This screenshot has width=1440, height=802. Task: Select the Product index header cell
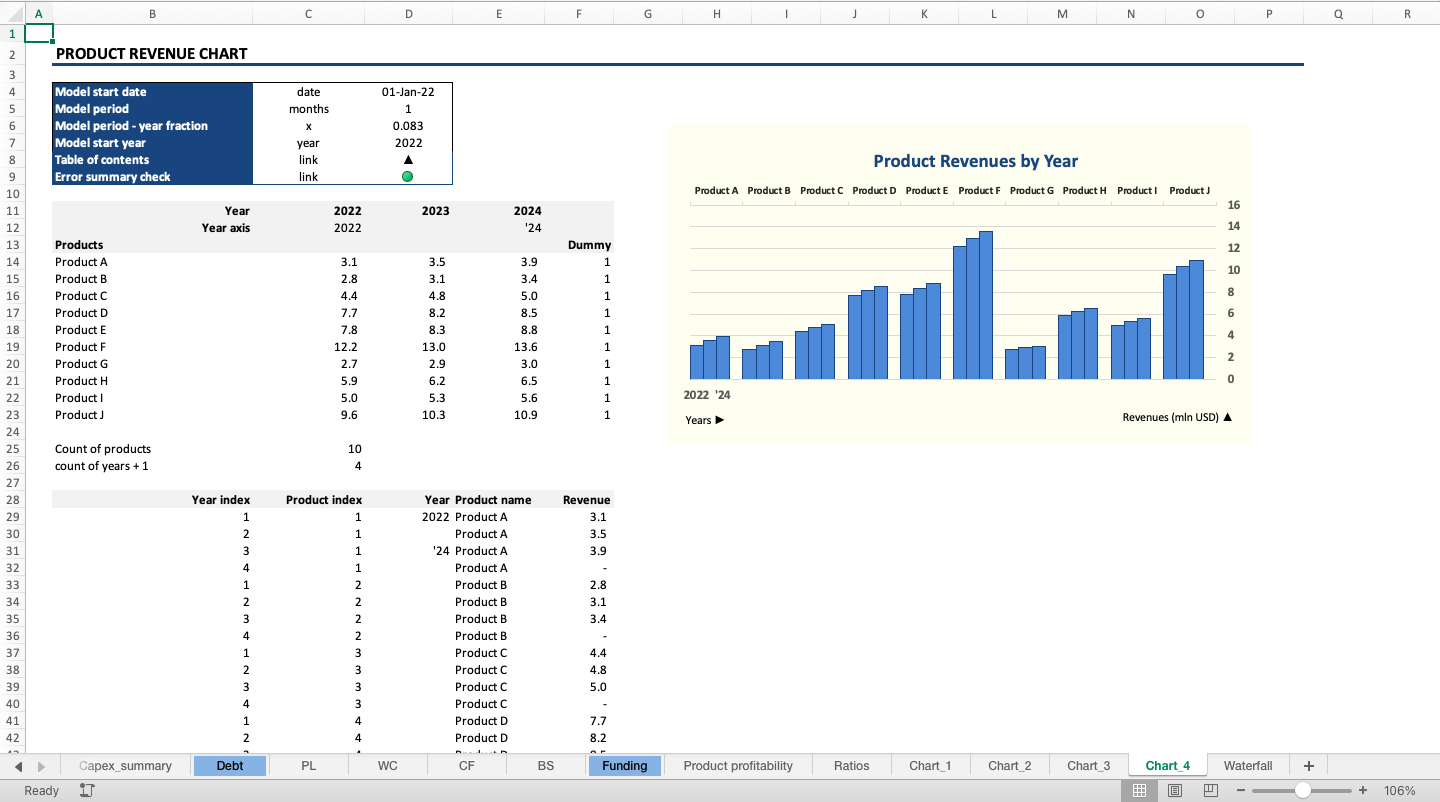(308, 500)
